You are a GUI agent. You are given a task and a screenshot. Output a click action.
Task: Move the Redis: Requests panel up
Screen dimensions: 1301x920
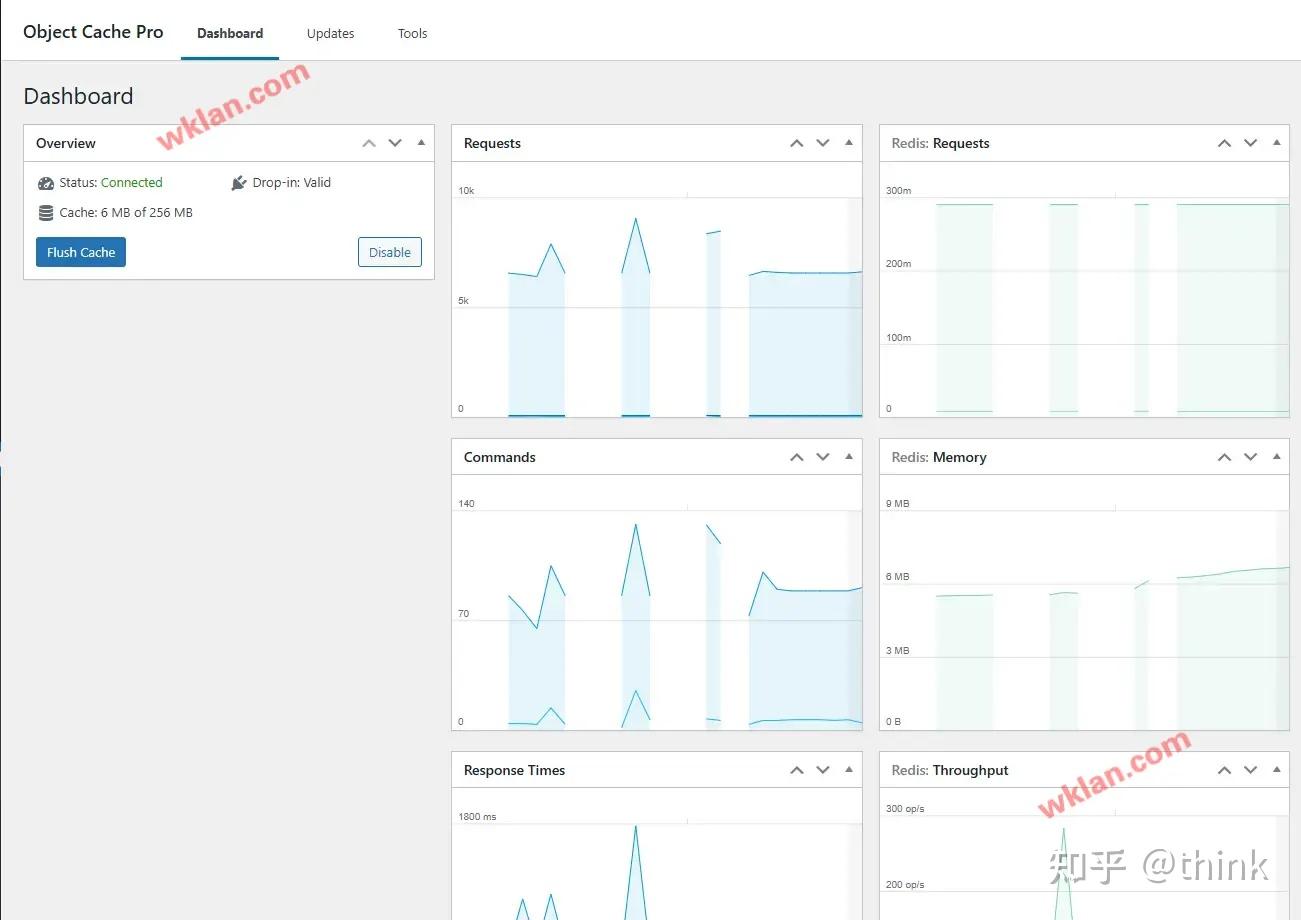point(1224,143)
